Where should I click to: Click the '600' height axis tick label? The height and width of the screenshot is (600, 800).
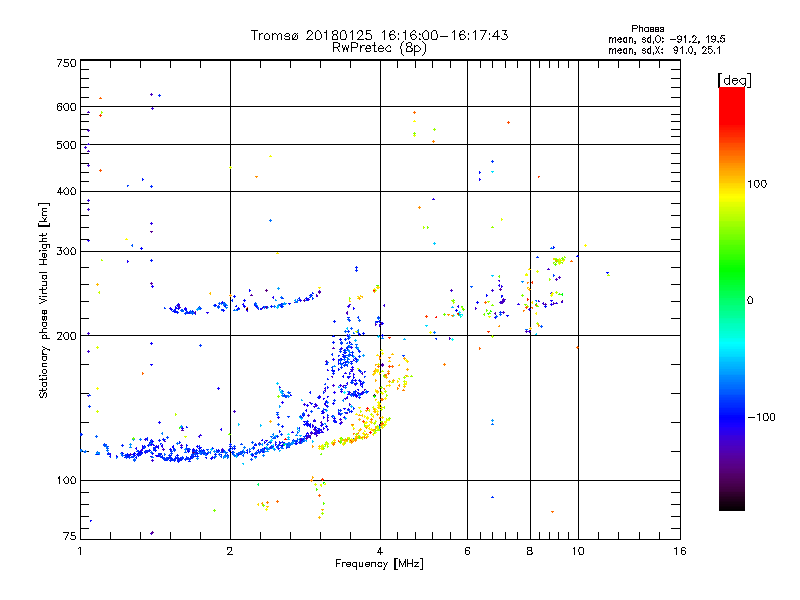pyautogui.click(x=66, y=107)
